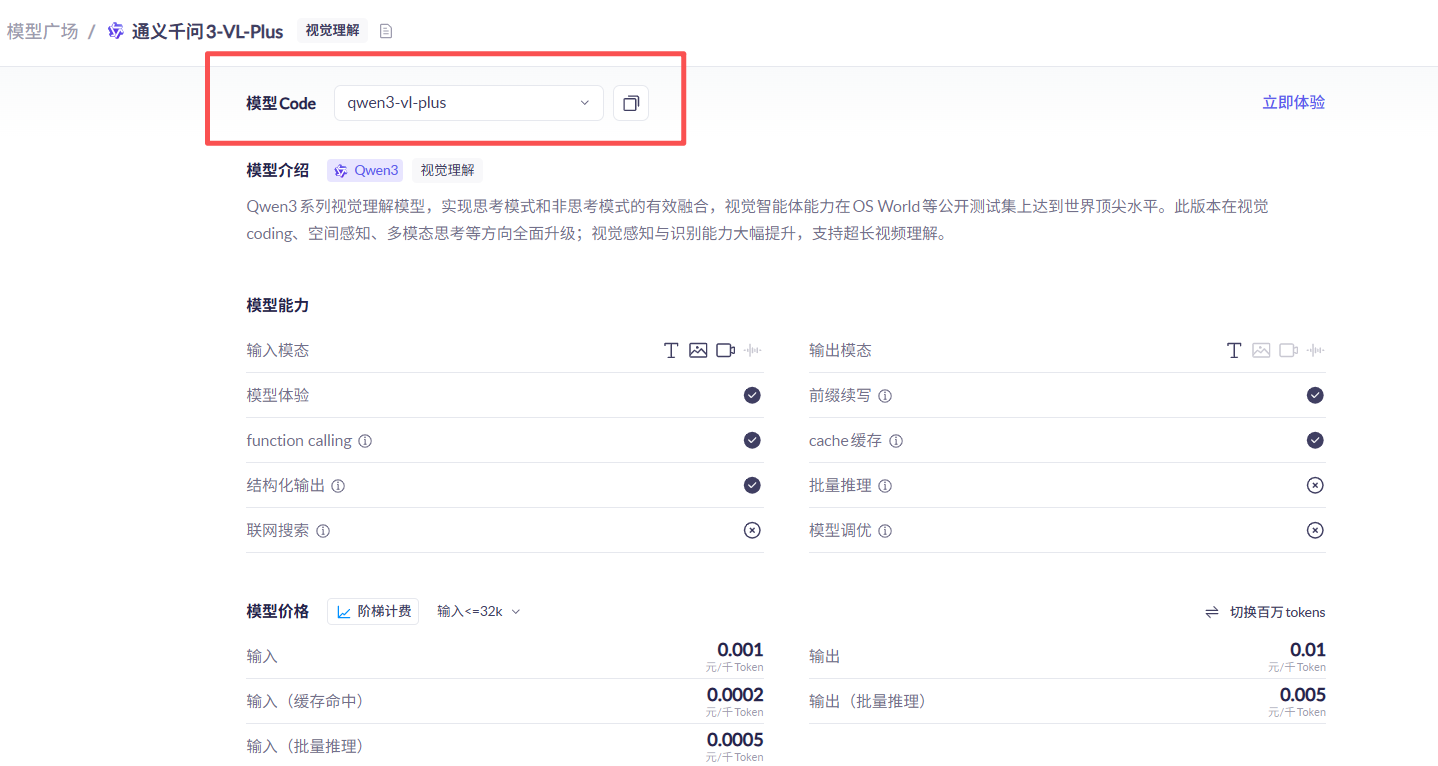Click the 模型价格 section heading
This screenshot has height=766, width=1438.
[278, 611]
